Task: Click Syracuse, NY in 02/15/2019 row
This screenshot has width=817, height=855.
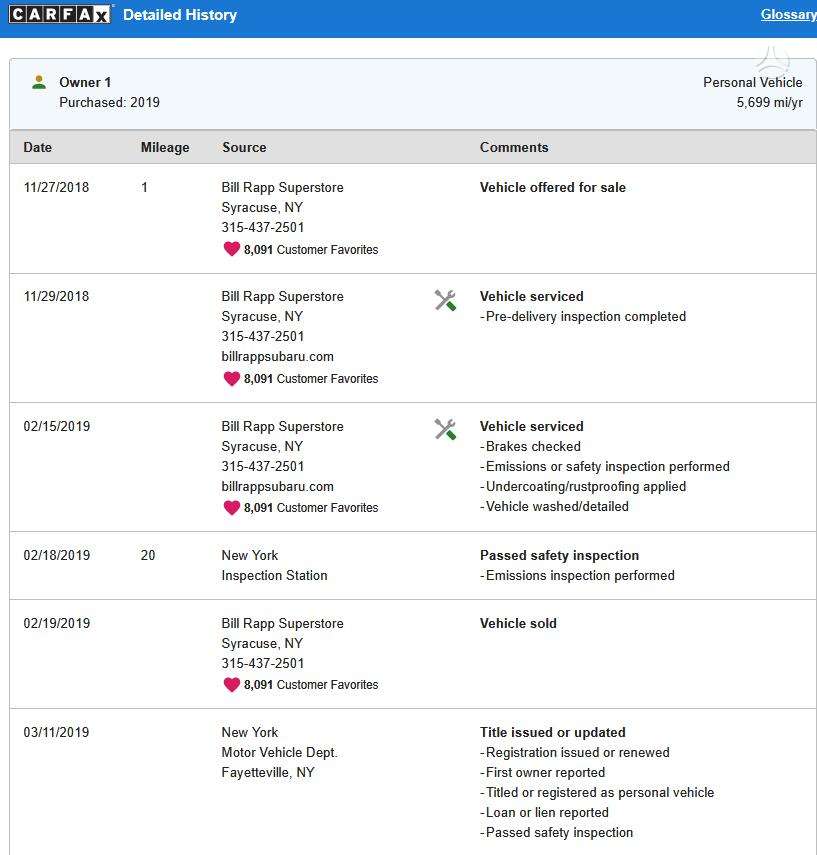Action: point(262,447)
